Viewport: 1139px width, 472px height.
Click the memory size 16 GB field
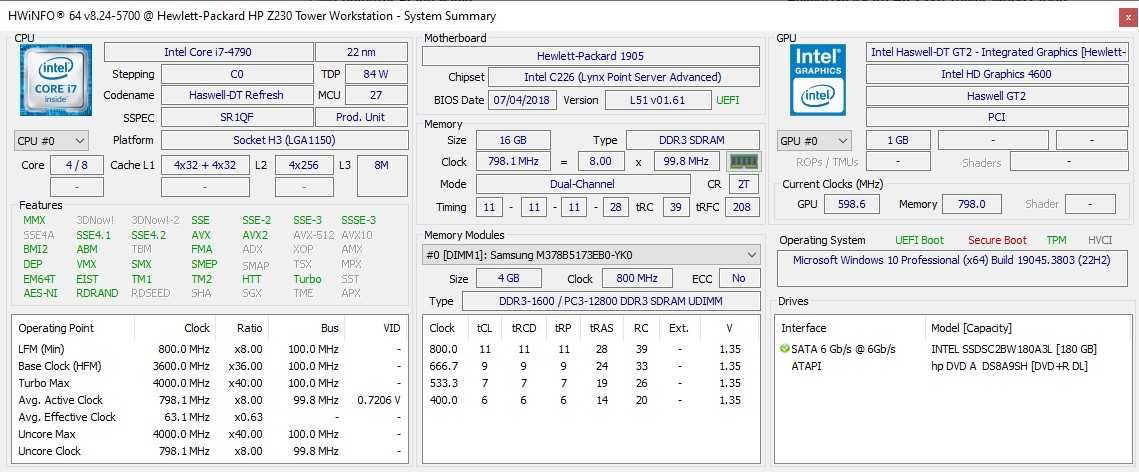(513, 140)
